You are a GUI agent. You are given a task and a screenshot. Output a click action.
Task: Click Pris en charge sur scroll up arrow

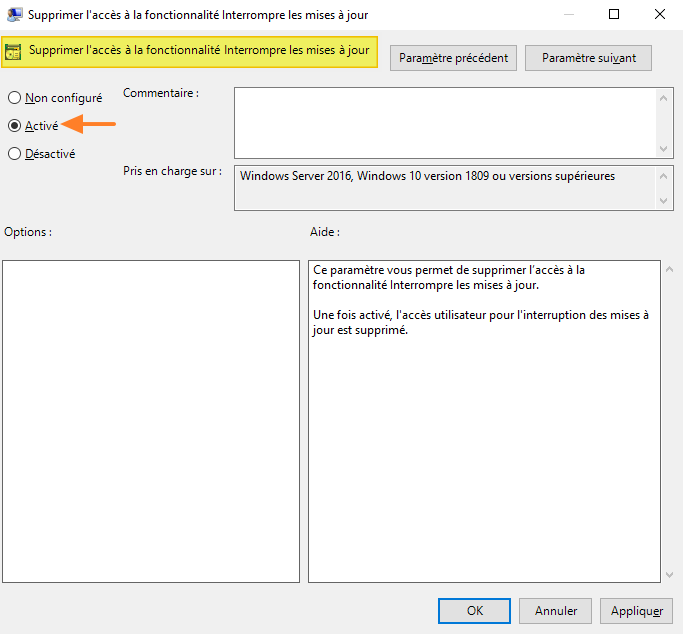663,176
